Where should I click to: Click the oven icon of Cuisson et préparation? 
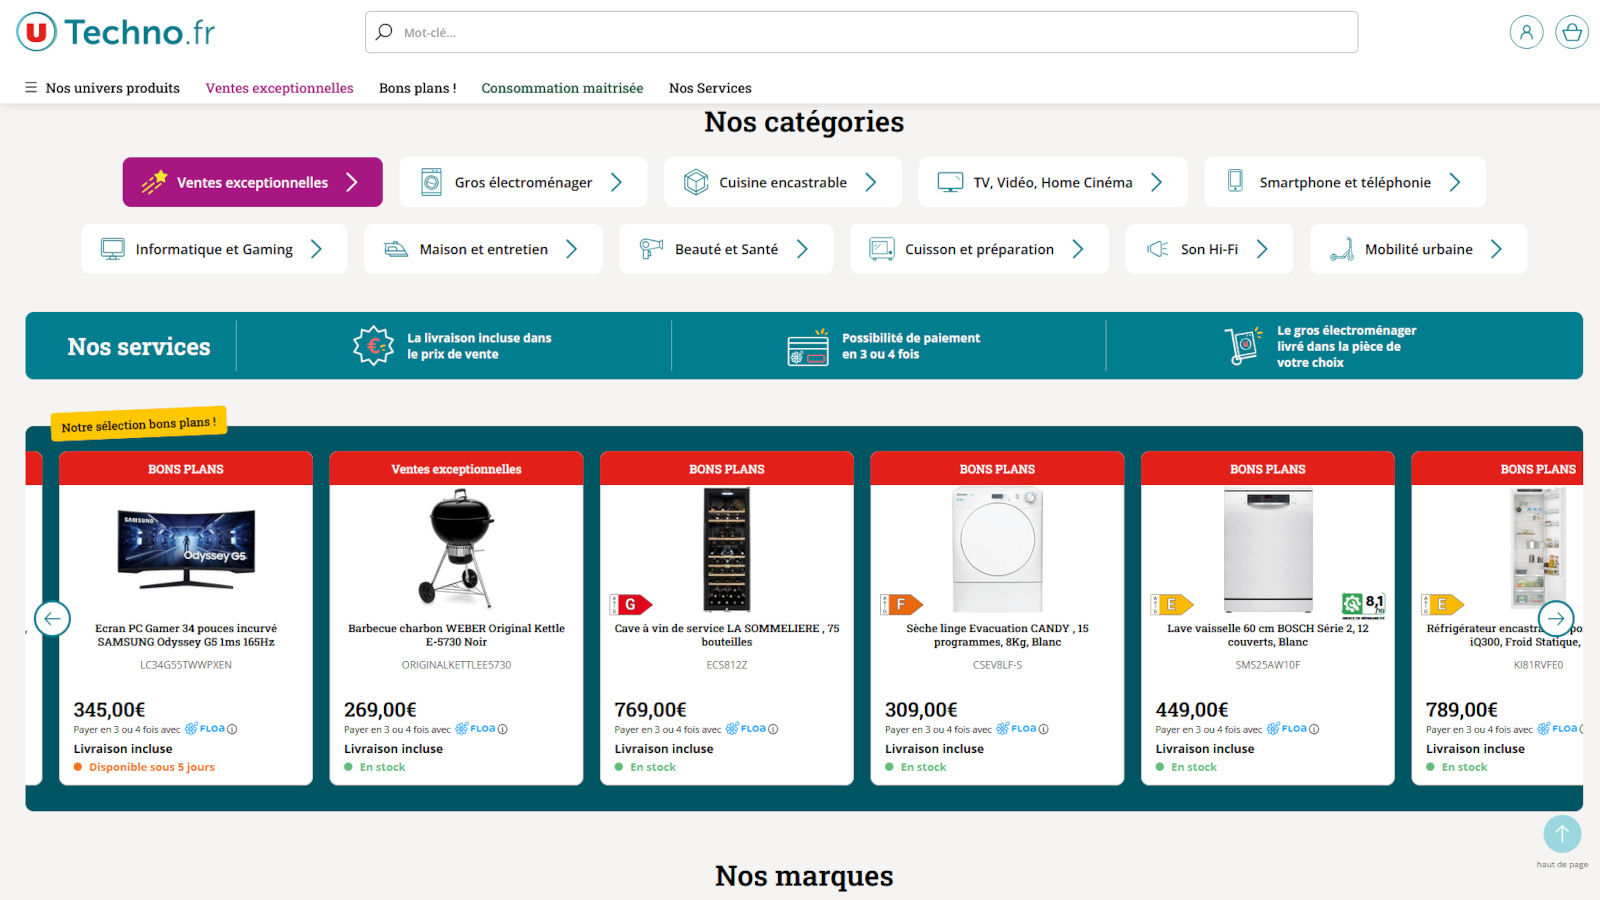point(882,249)
